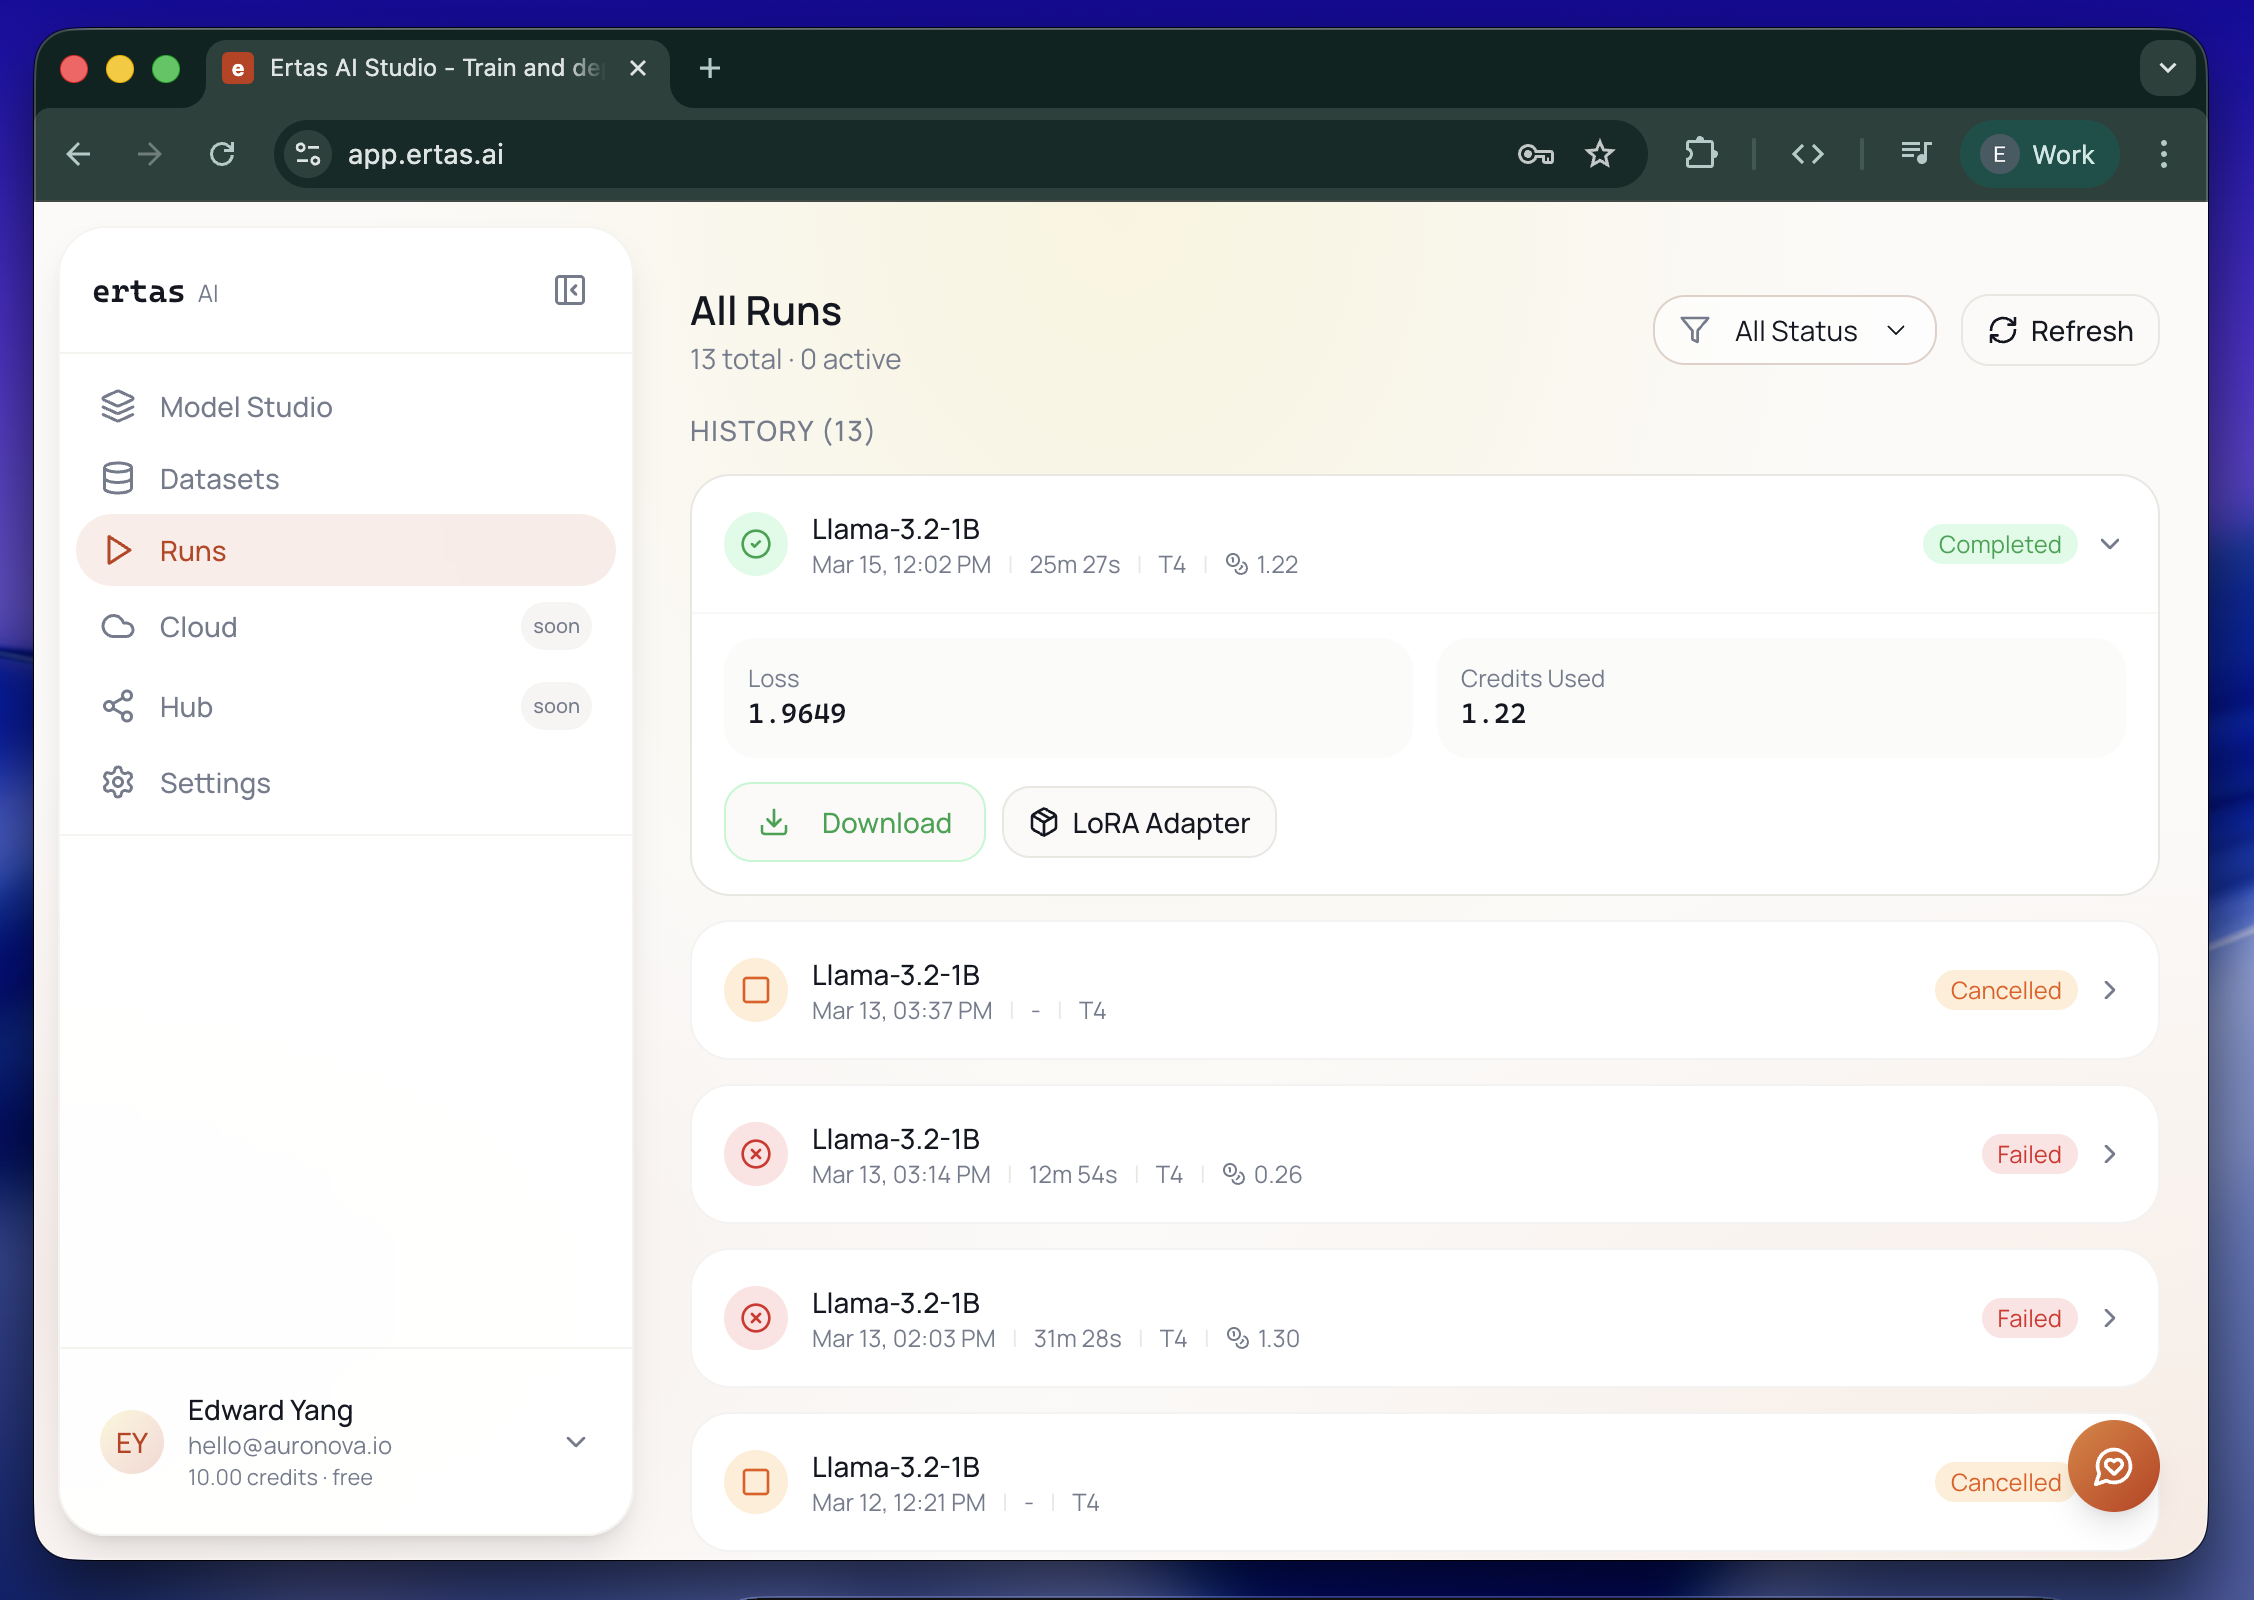
Task: Click the green completed check icon
Action: pos(756,544)
